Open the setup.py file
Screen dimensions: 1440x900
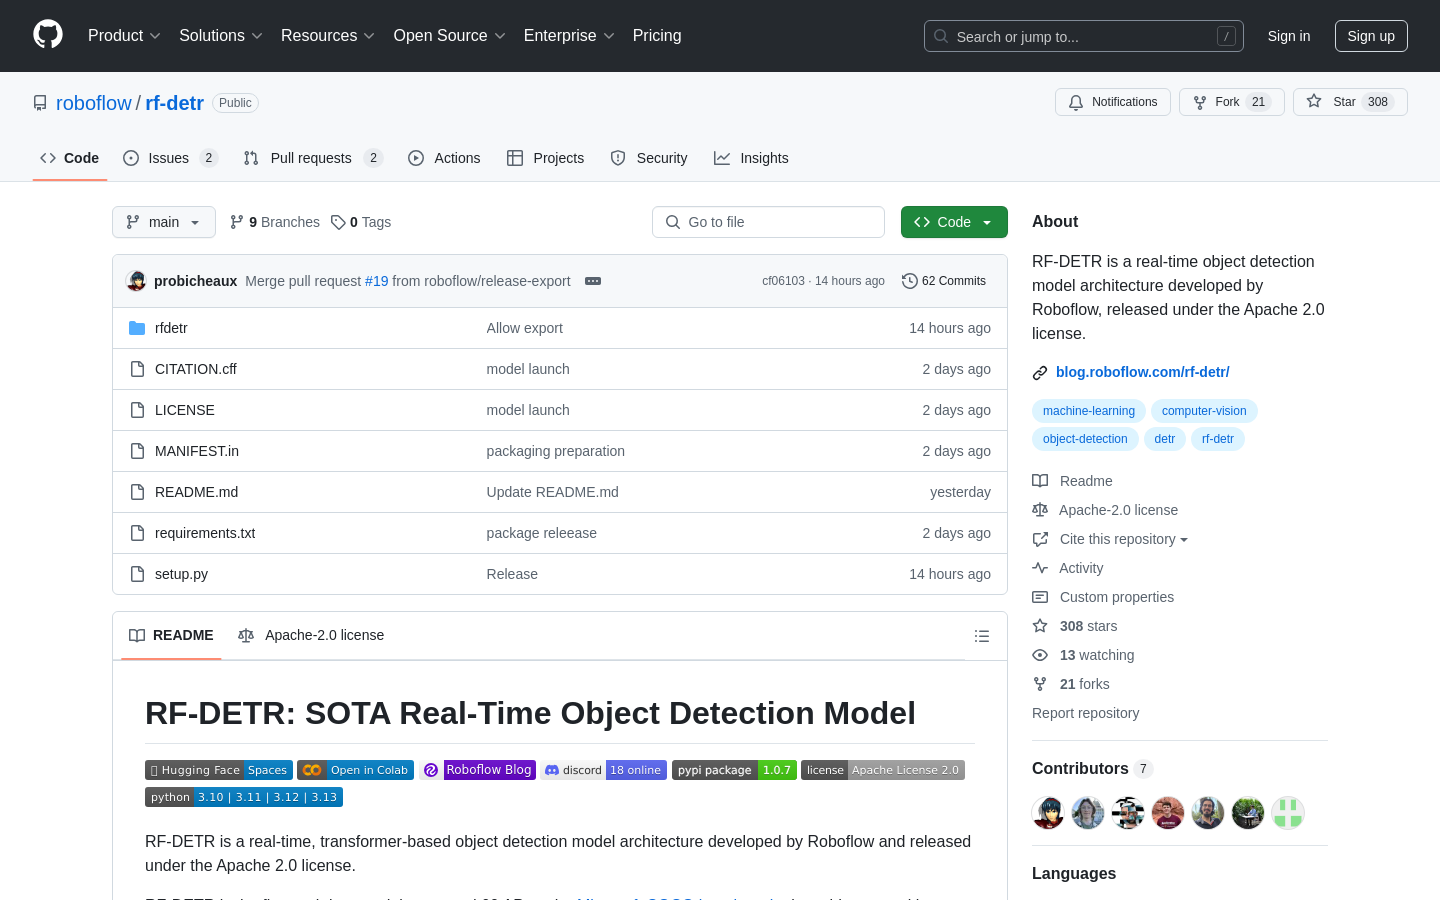pos(181,574)
